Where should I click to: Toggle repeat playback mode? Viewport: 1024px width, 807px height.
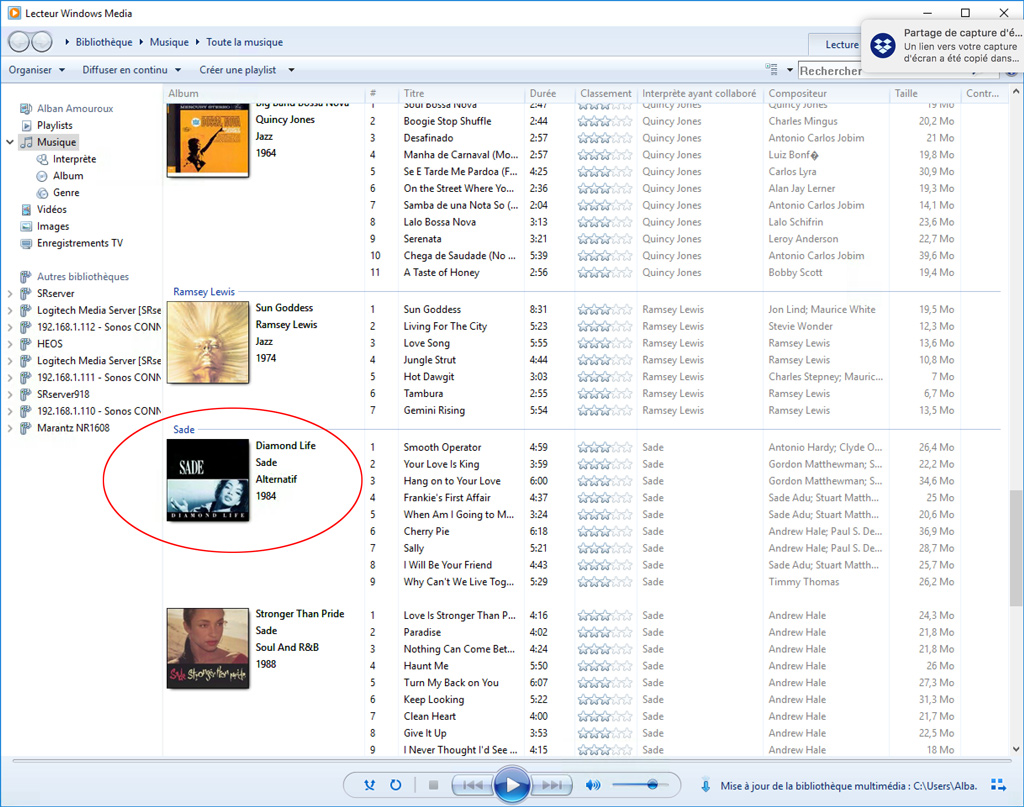[x=396, y=785]
